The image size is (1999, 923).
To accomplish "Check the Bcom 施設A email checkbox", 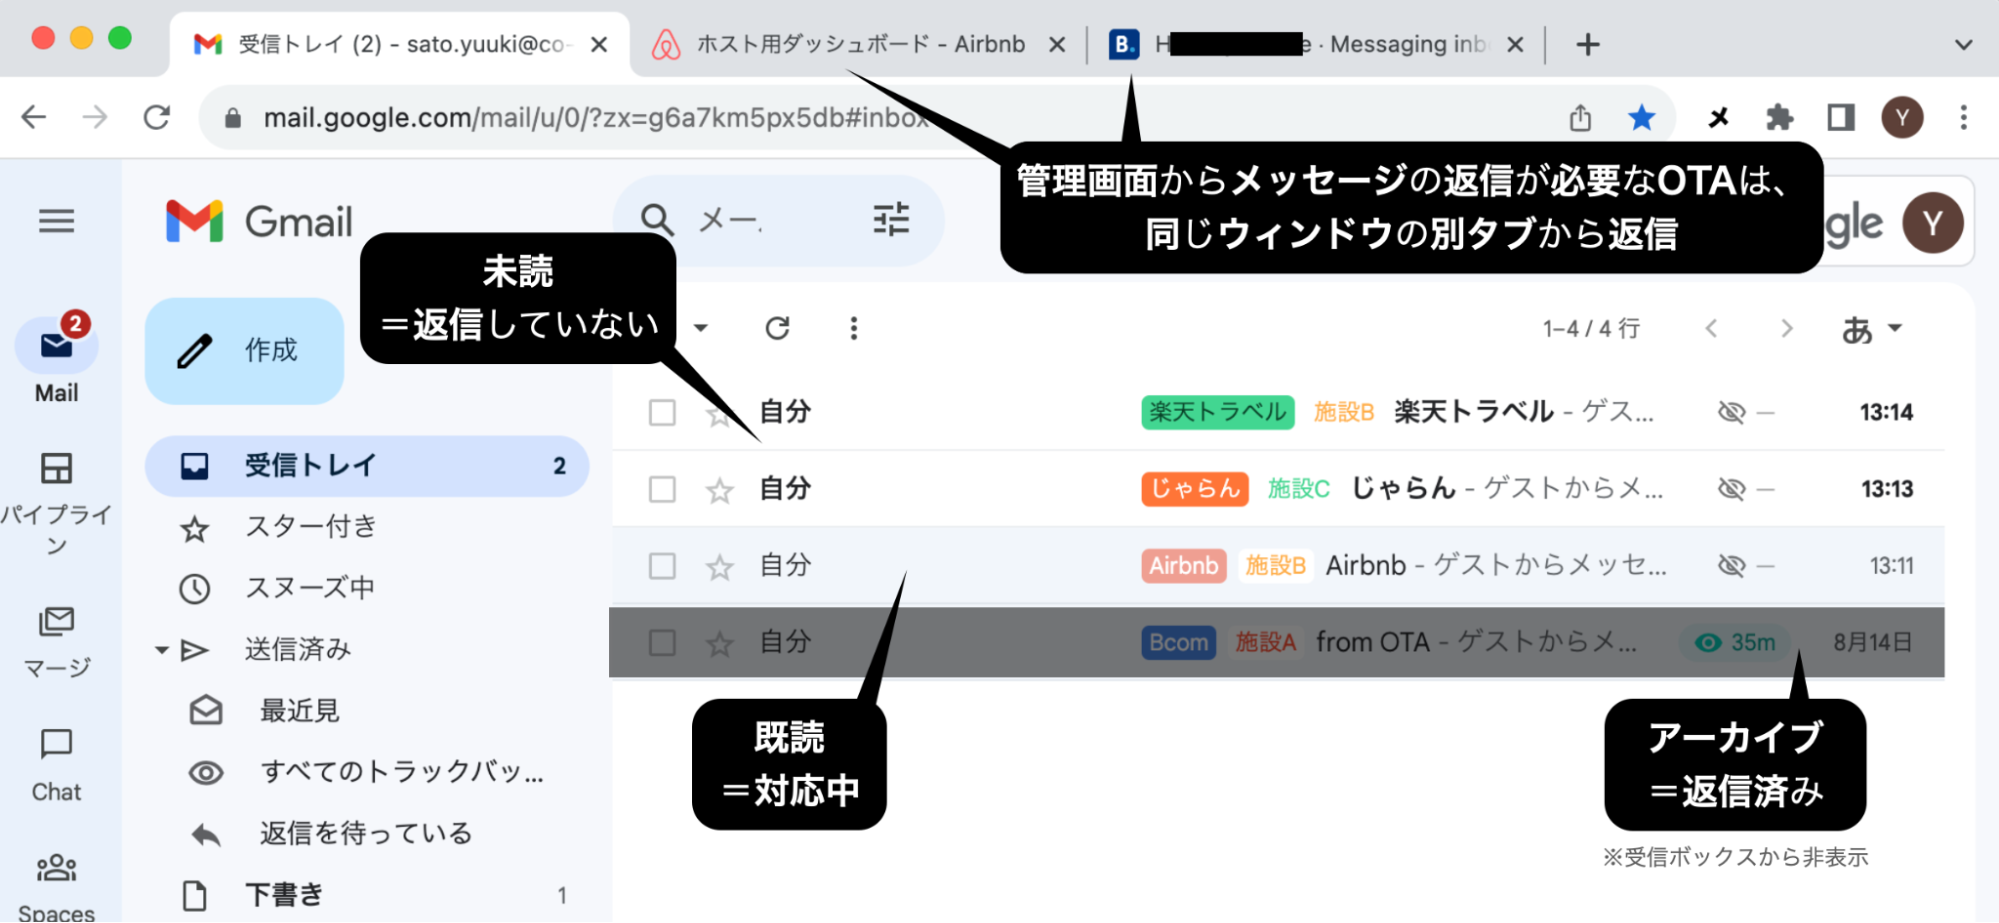I will pos(662,642).
